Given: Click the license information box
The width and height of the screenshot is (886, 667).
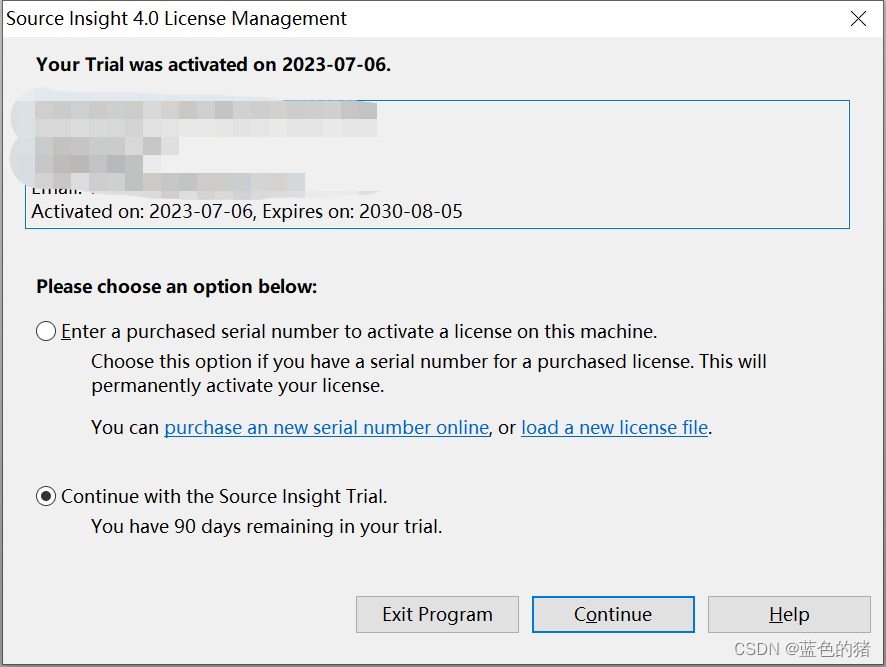Looking at the screenshot, I should (x=437, y=160).
